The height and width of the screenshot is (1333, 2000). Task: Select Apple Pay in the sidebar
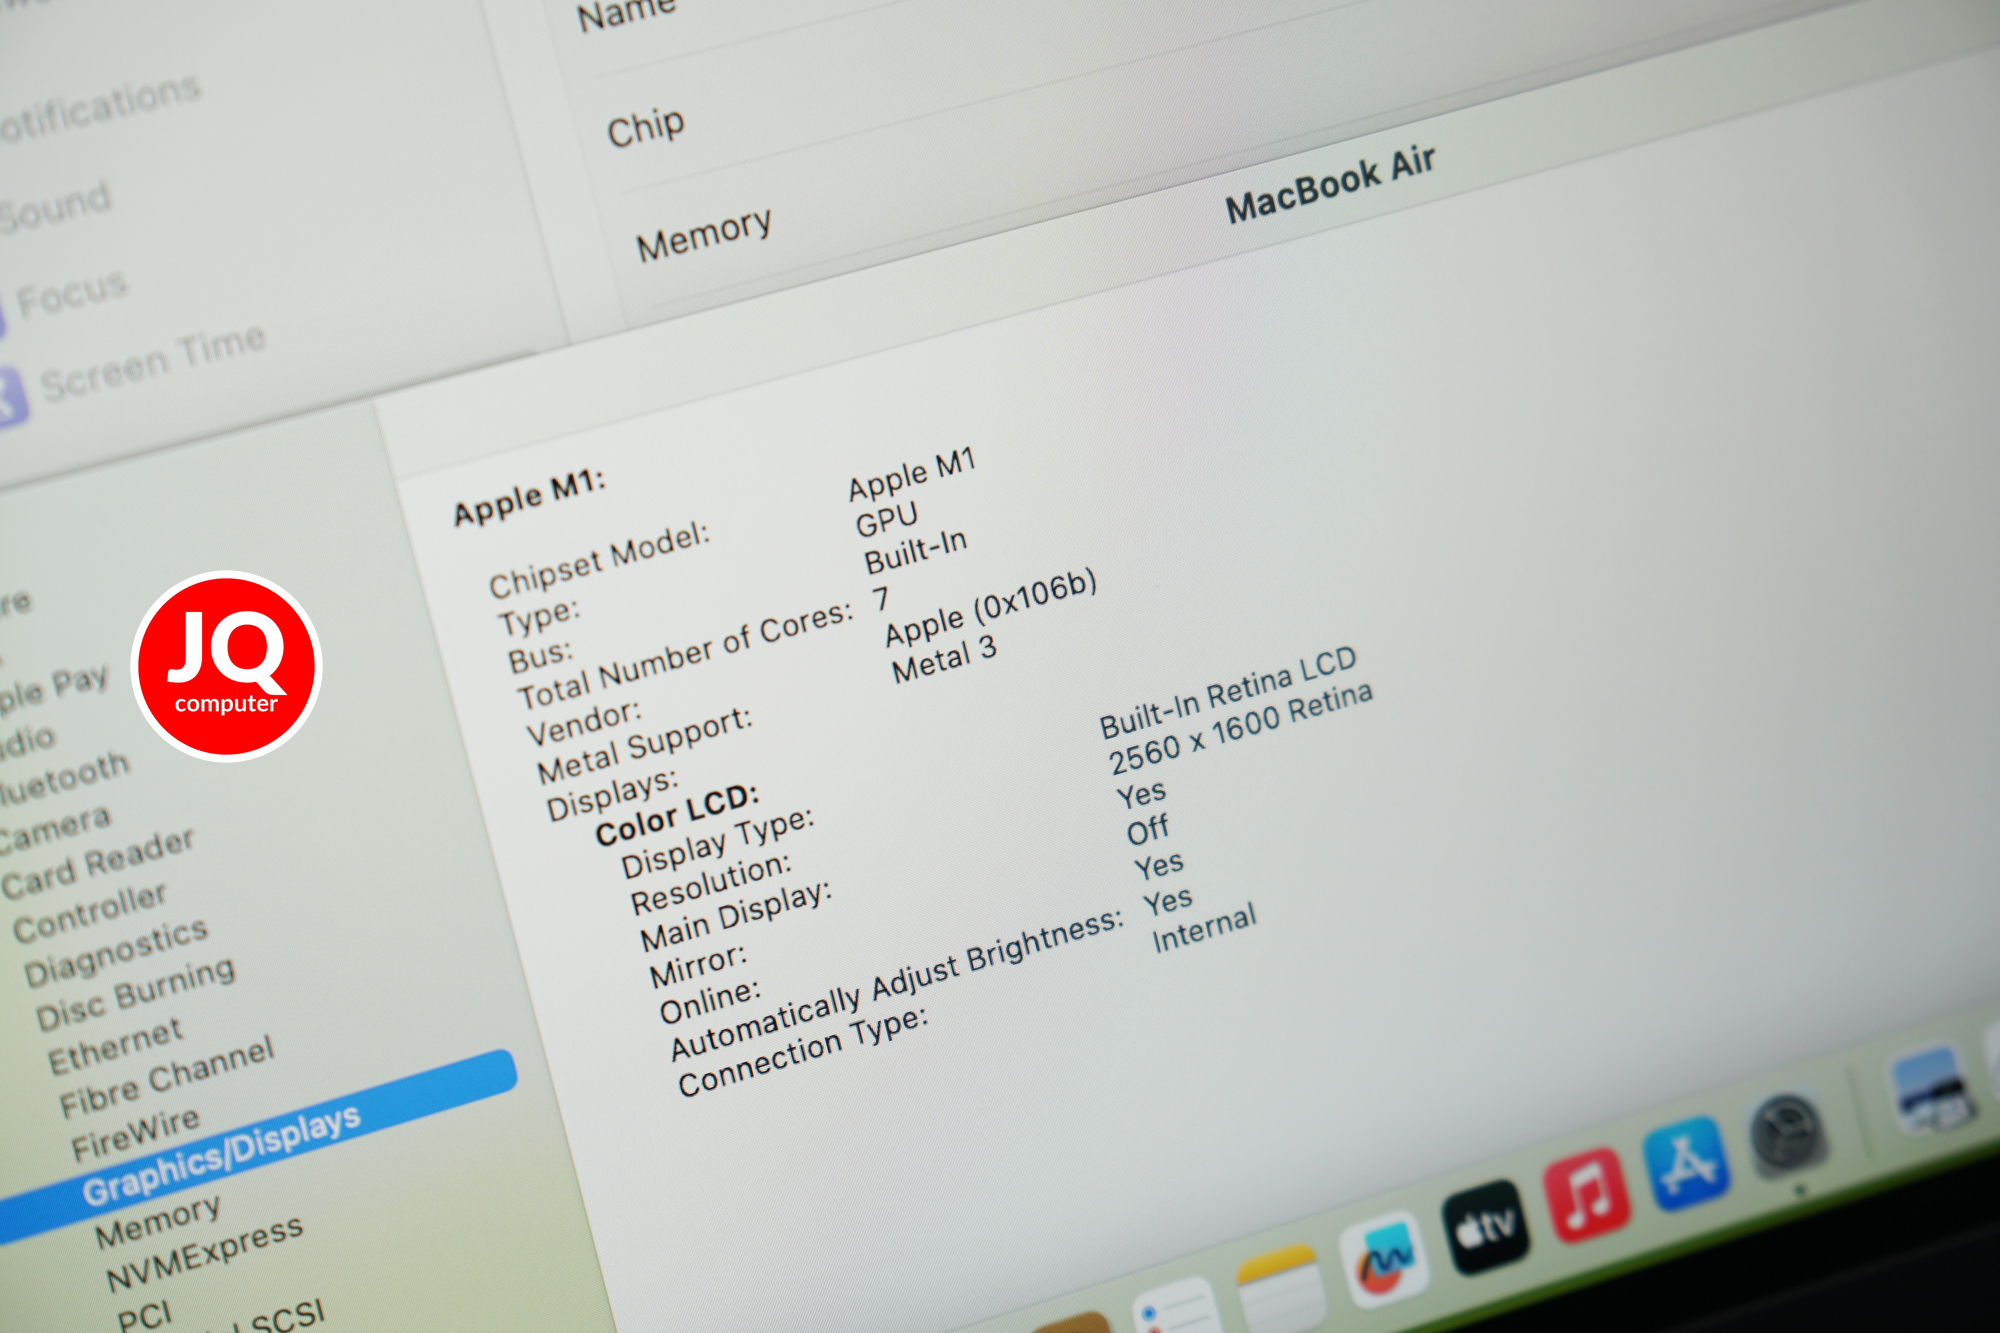(53, 689)
